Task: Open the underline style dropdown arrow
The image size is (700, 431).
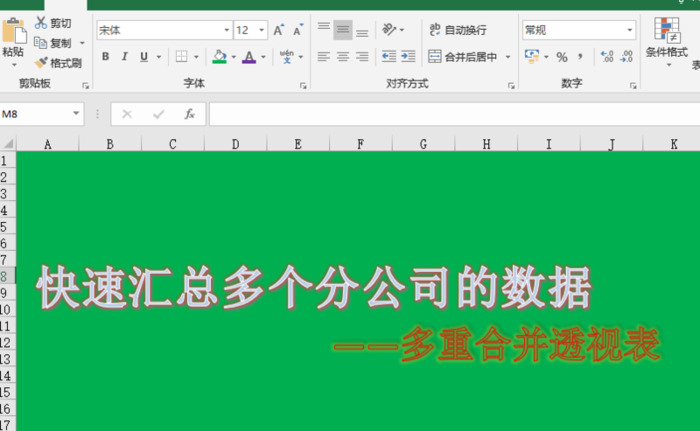Action: tap(159, 57)
